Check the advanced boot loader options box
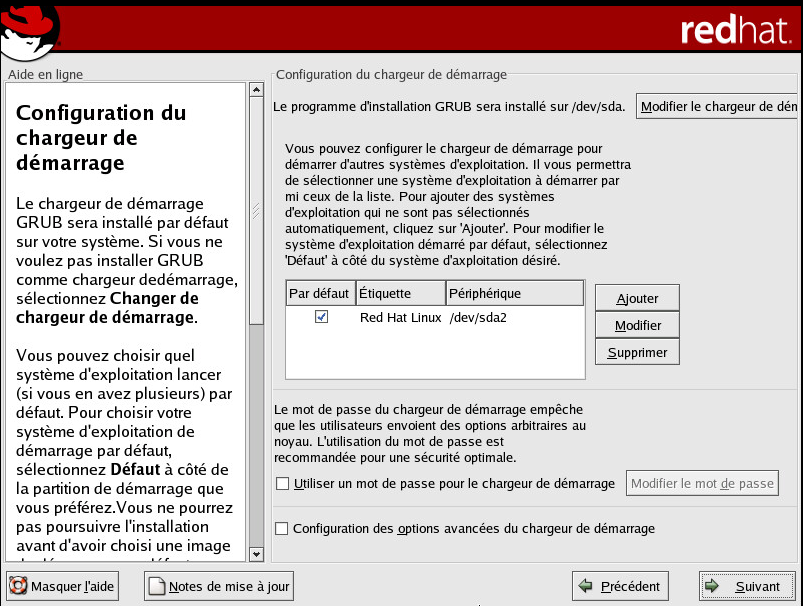803x606 pixels. pos(282,528)
